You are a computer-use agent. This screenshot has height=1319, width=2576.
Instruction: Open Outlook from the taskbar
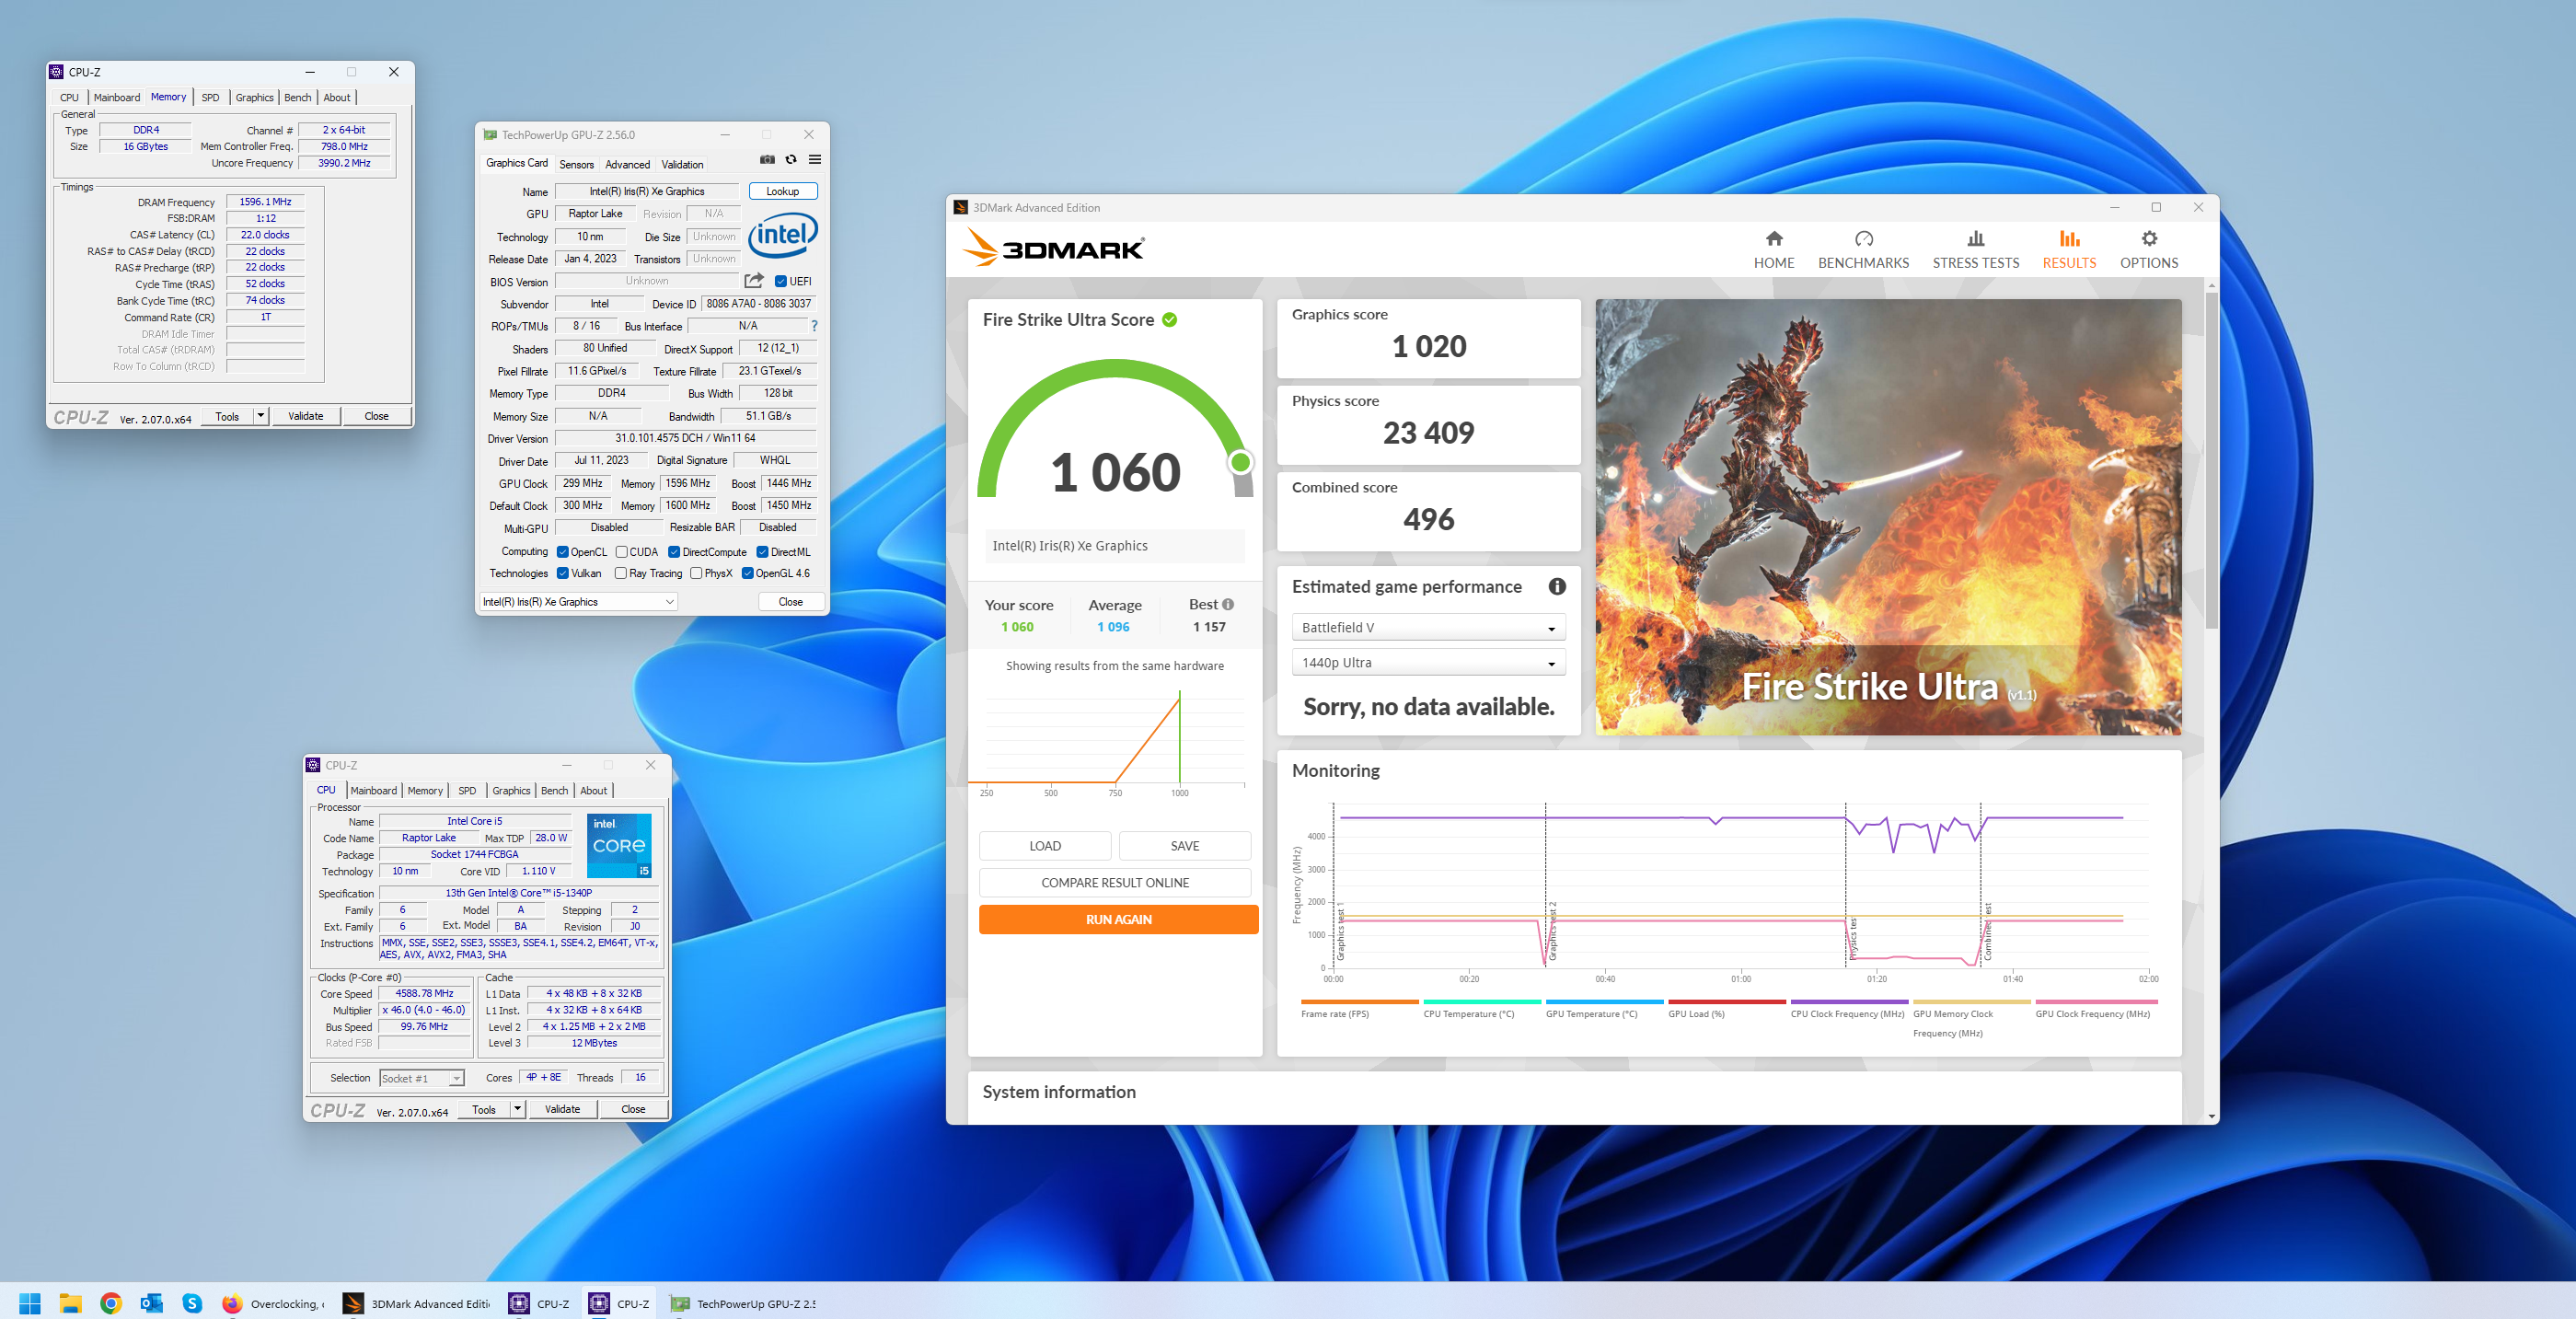click(151, 1303)
